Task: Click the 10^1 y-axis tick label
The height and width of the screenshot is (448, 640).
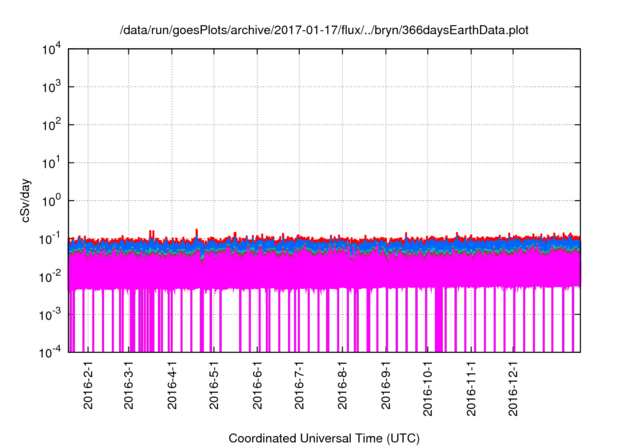Action: (50, 163)
